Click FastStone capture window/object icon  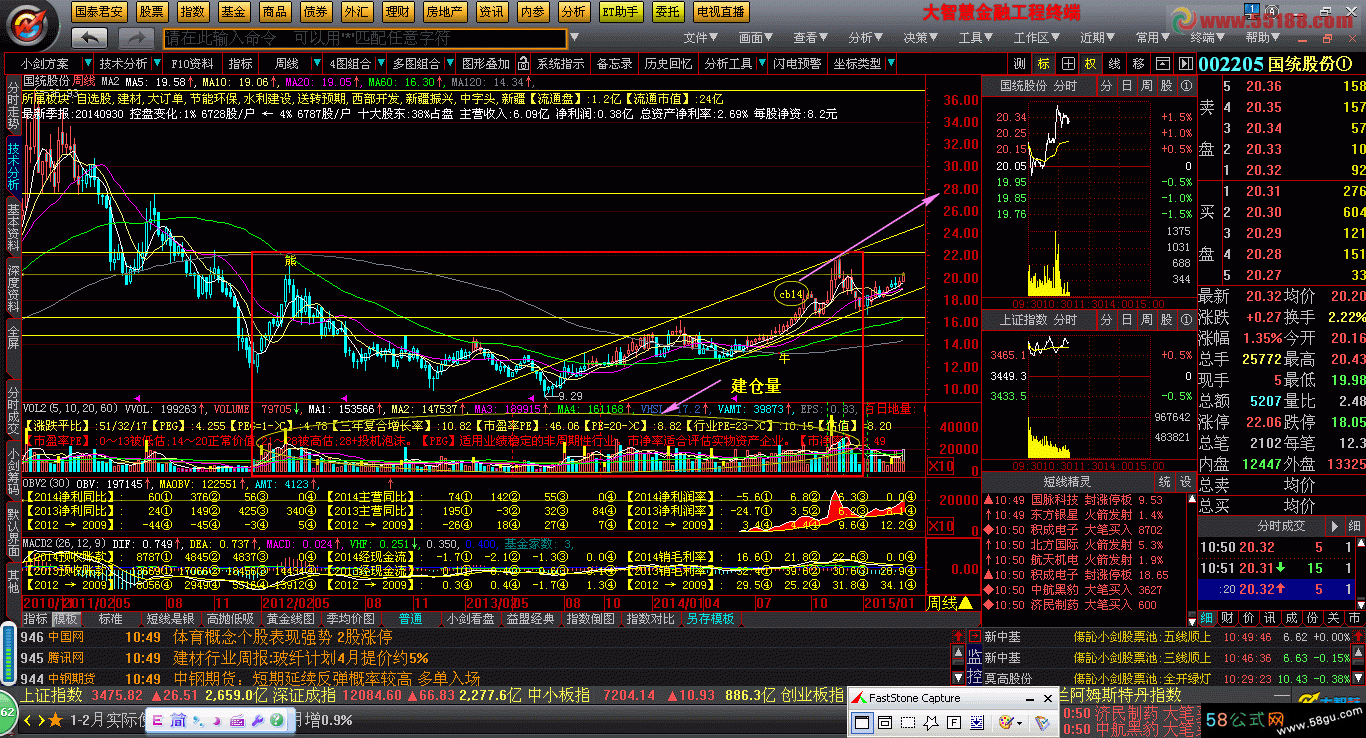(883, 721)
